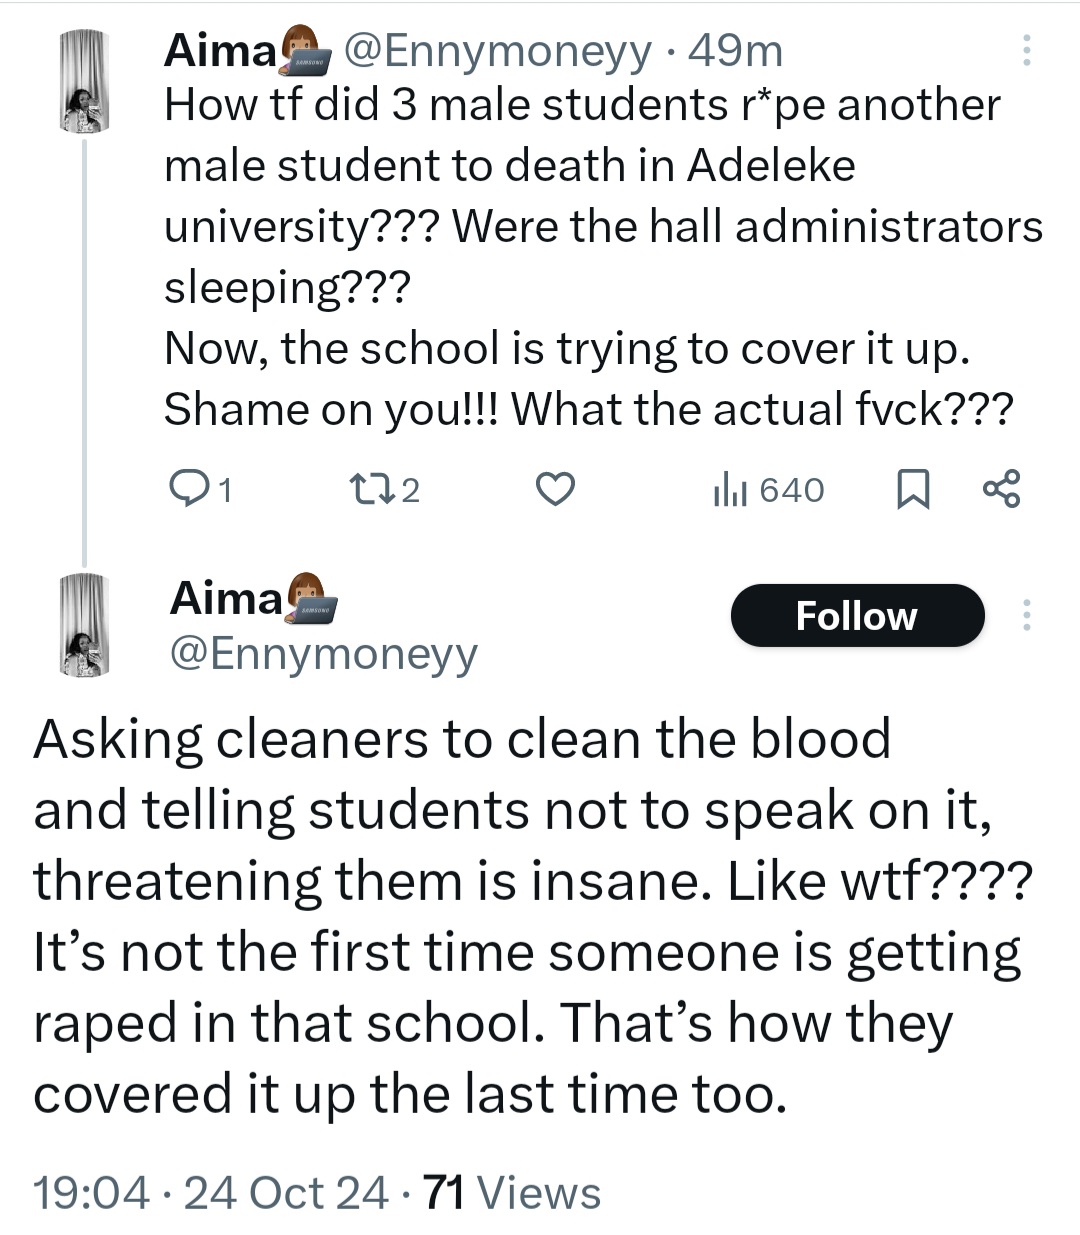Click the 71 Views count
Image resolution: width=1080 pixels, height=1235 pixels.
click(513, 1193)
